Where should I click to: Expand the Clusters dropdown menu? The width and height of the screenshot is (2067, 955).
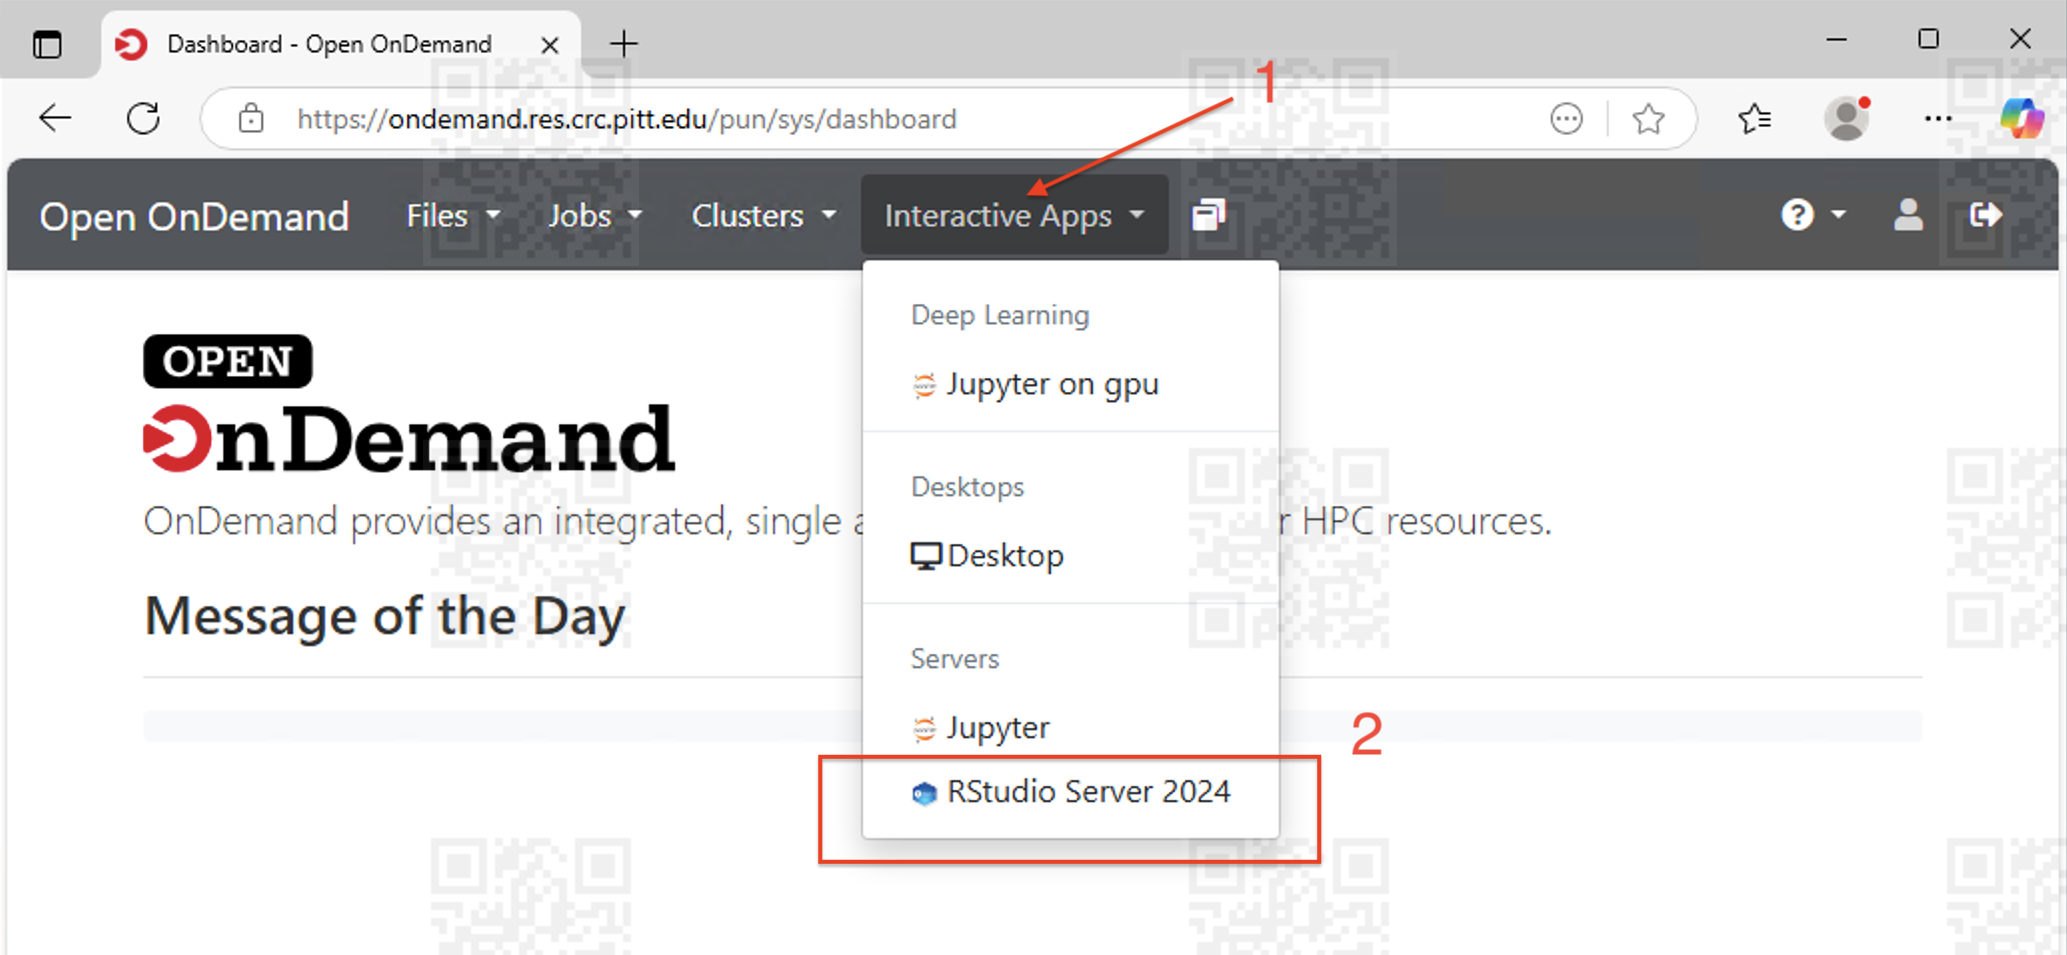763,215
